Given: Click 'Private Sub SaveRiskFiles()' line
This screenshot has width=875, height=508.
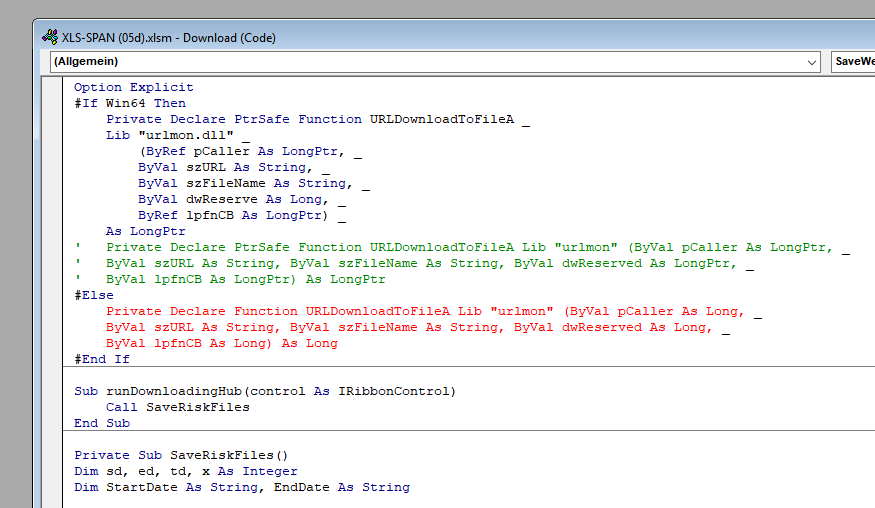Looking at the screenshot, I should pyautogui.click(x=181, y=456).
